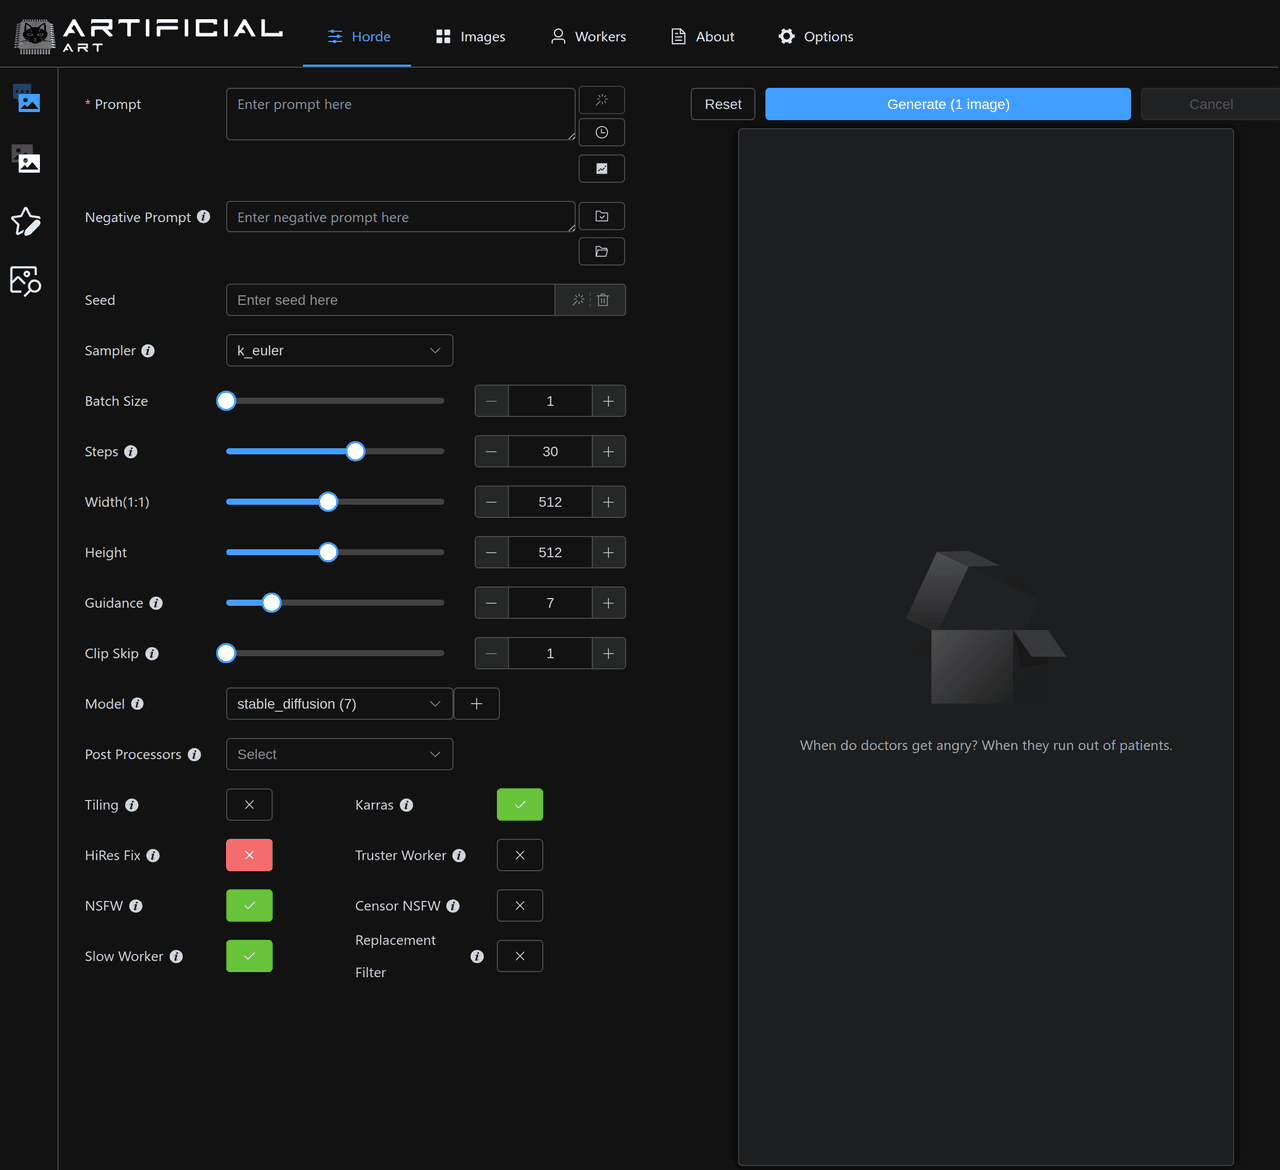The height and width of the screenshot is (1170, 1280).
Task: Open the image search sidebar icon
Action: (26, 281)
